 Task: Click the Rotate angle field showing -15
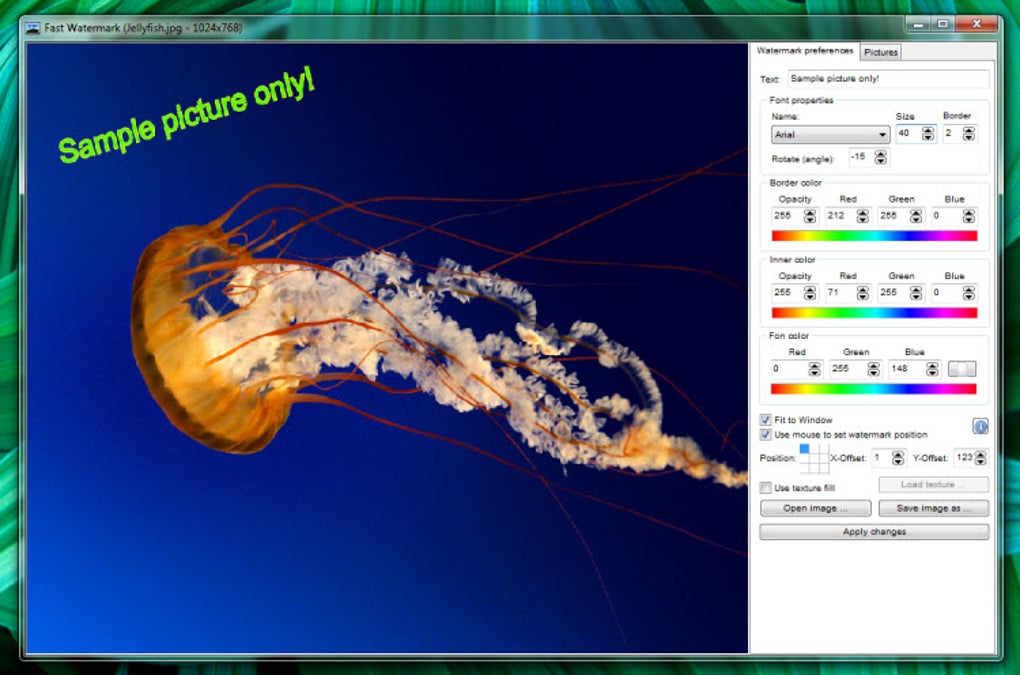pyautogui.click(x=861, y=157)
